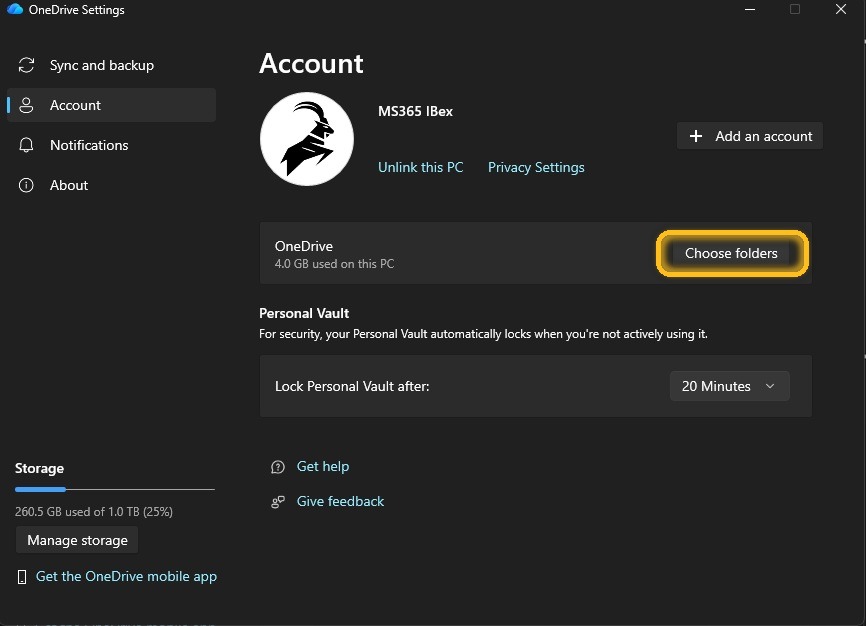Click the ibex profile picture

[307, 139]
